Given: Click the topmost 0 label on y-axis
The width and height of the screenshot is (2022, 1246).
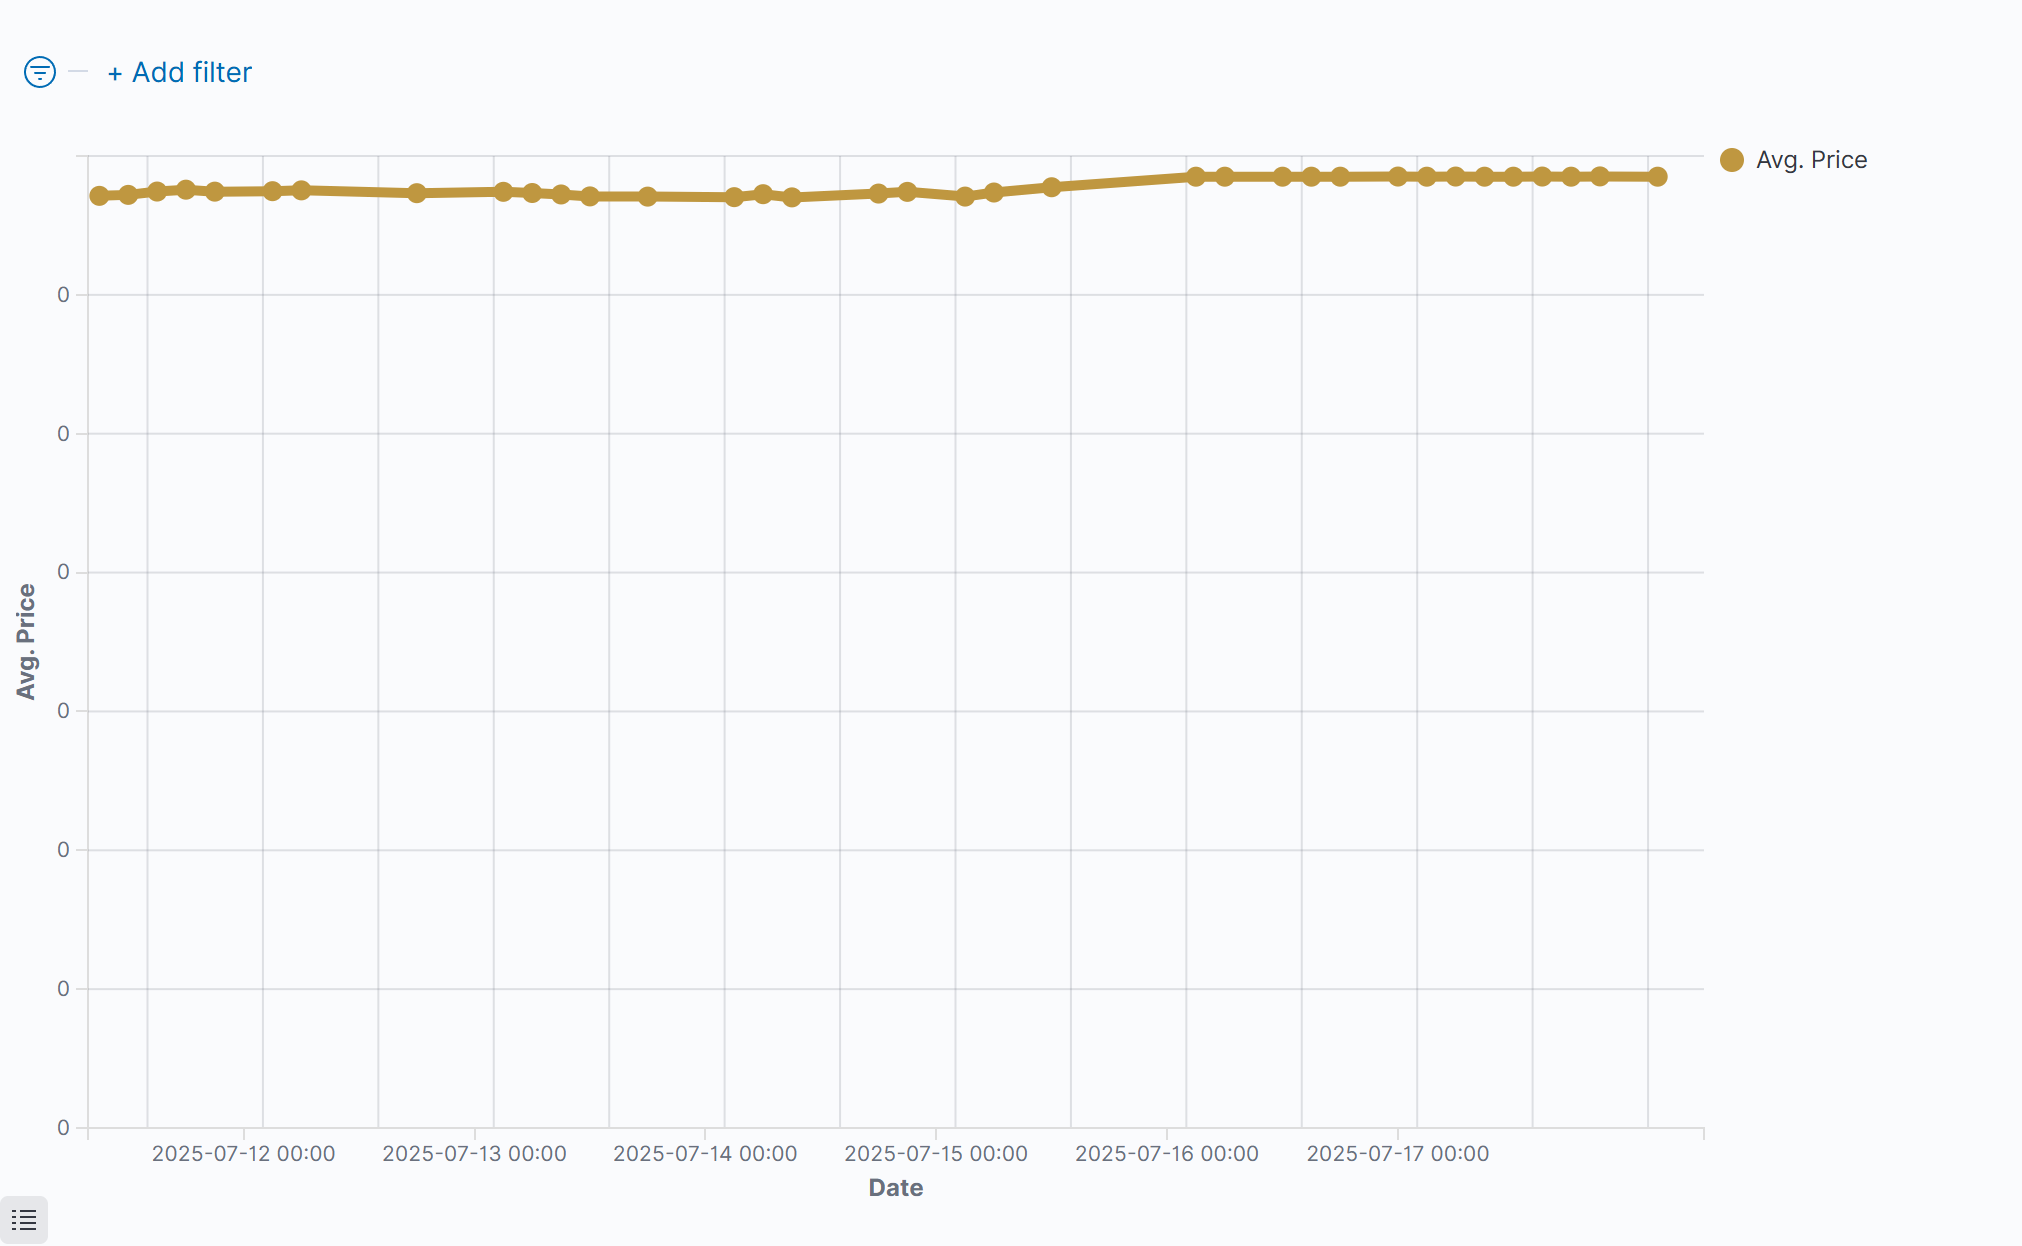Looking at the screenshot, I should (x=63, y=295).
